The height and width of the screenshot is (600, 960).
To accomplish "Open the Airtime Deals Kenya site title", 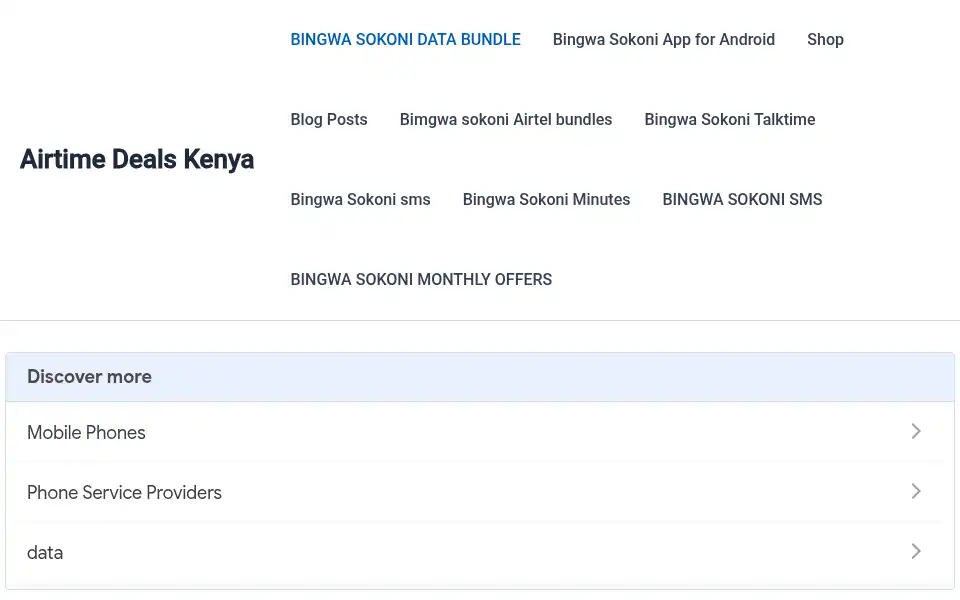I will pyautogui.click(x=137, y=159).
